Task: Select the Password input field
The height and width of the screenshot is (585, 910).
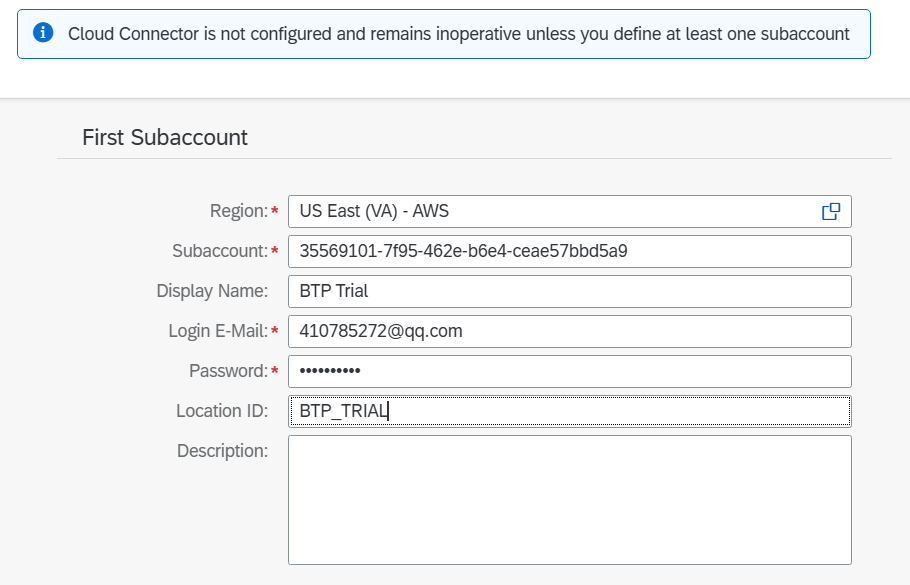Action: 569,371
